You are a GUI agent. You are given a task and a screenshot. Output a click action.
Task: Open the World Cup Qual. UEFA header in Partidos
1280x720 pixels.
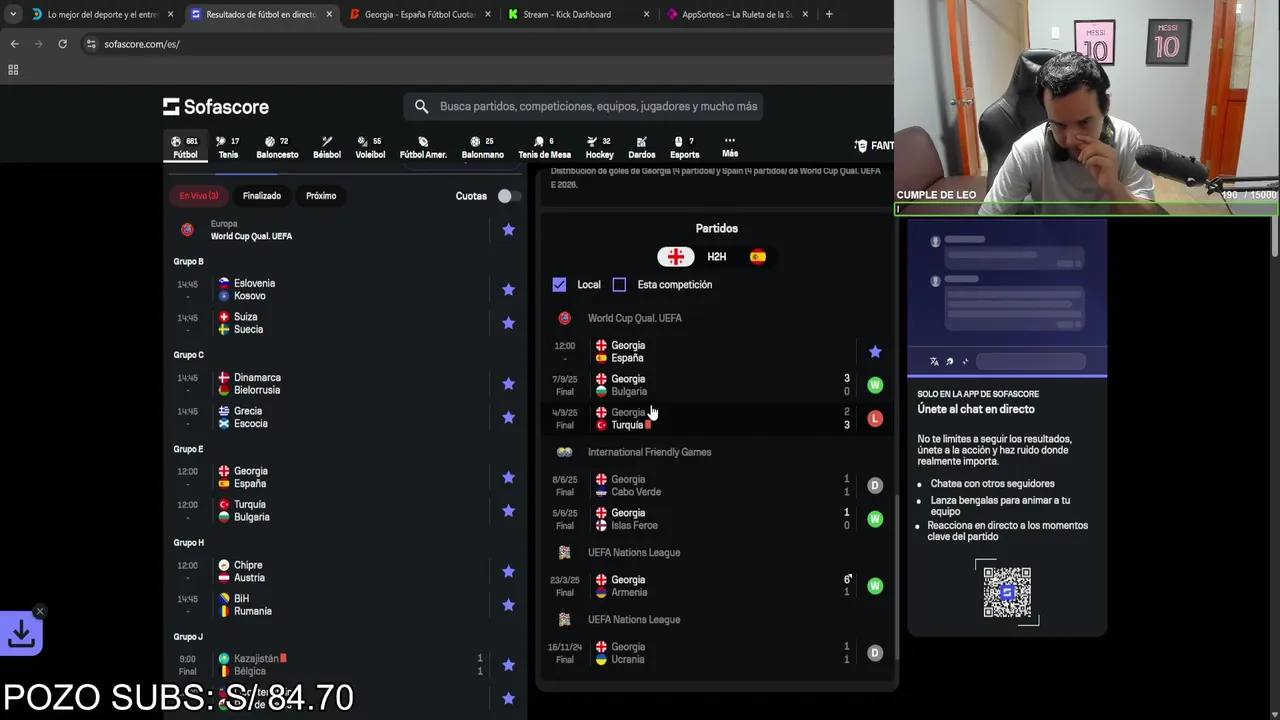pyautogui.click(x=634, y=318)
